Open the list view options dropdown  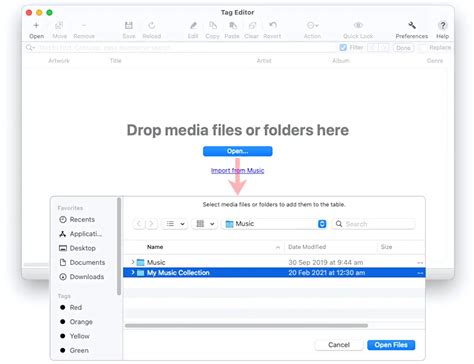[x=175, y=224]
